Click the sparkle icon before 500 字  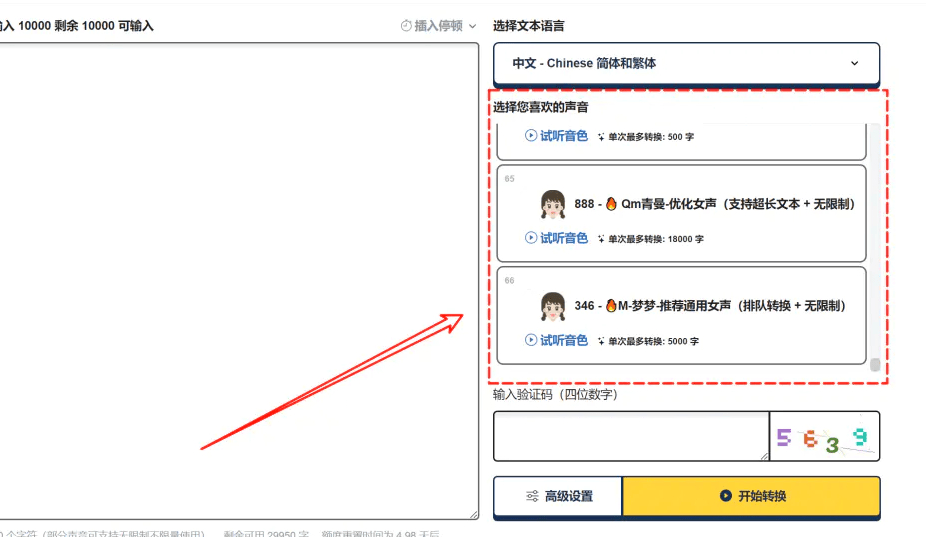pyautogui.click(x=601, y=136)
